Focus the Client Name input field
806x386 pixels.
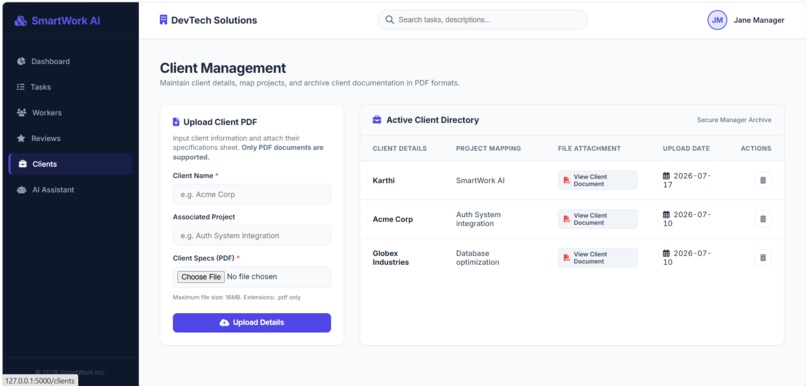point(252,194)
